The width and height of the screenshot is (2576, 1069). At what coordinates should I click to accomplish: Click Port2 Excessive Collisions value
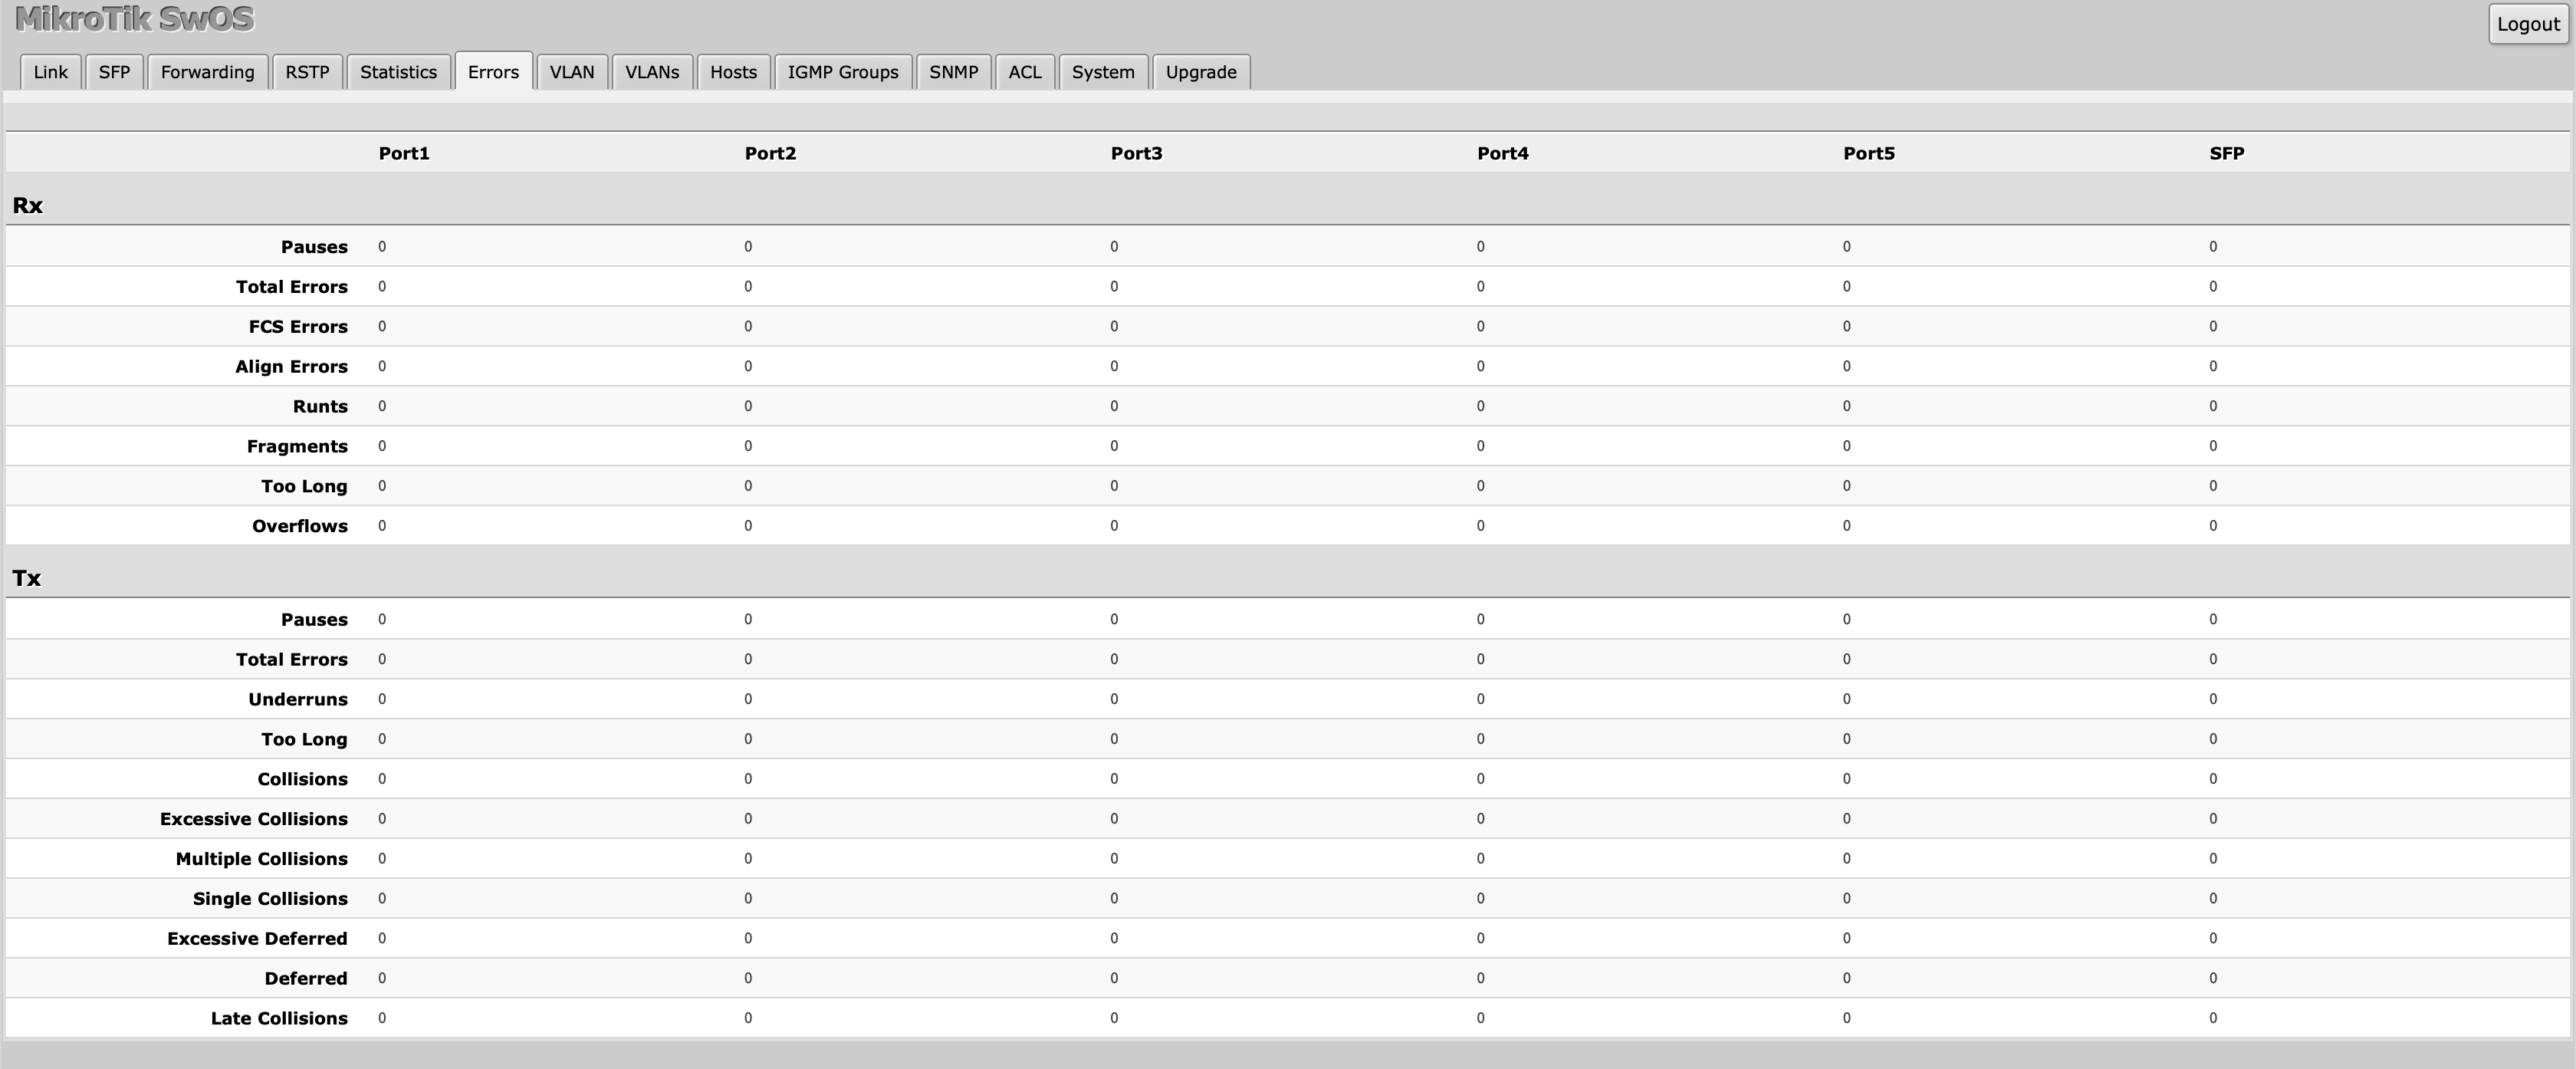pyautogui.click(x=748, y=820)
